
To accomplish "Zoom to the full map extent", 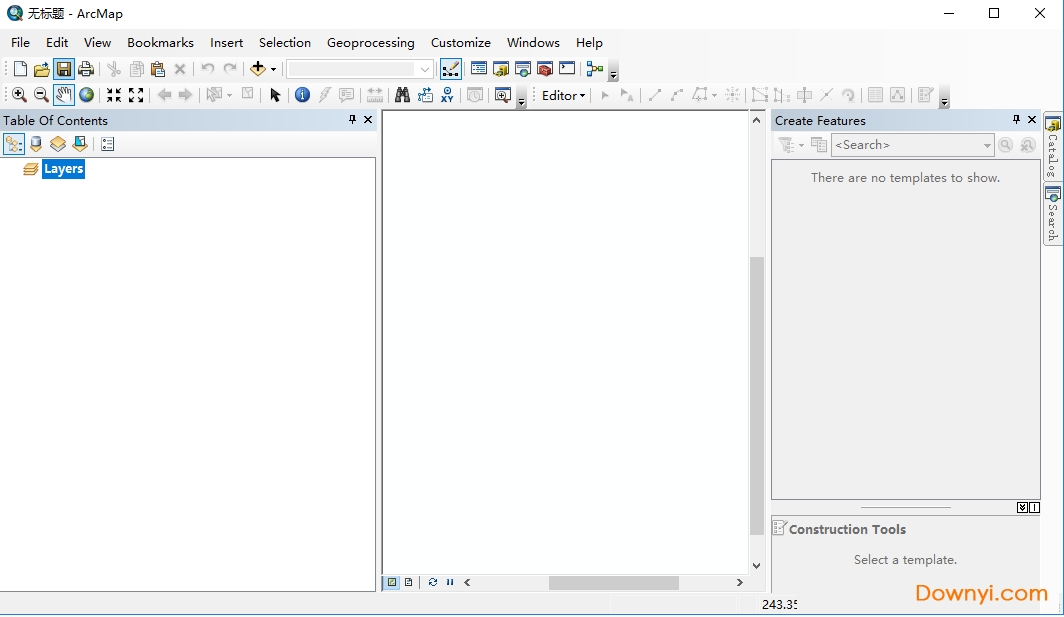I will pyautogui.click(x=86, y=95).
